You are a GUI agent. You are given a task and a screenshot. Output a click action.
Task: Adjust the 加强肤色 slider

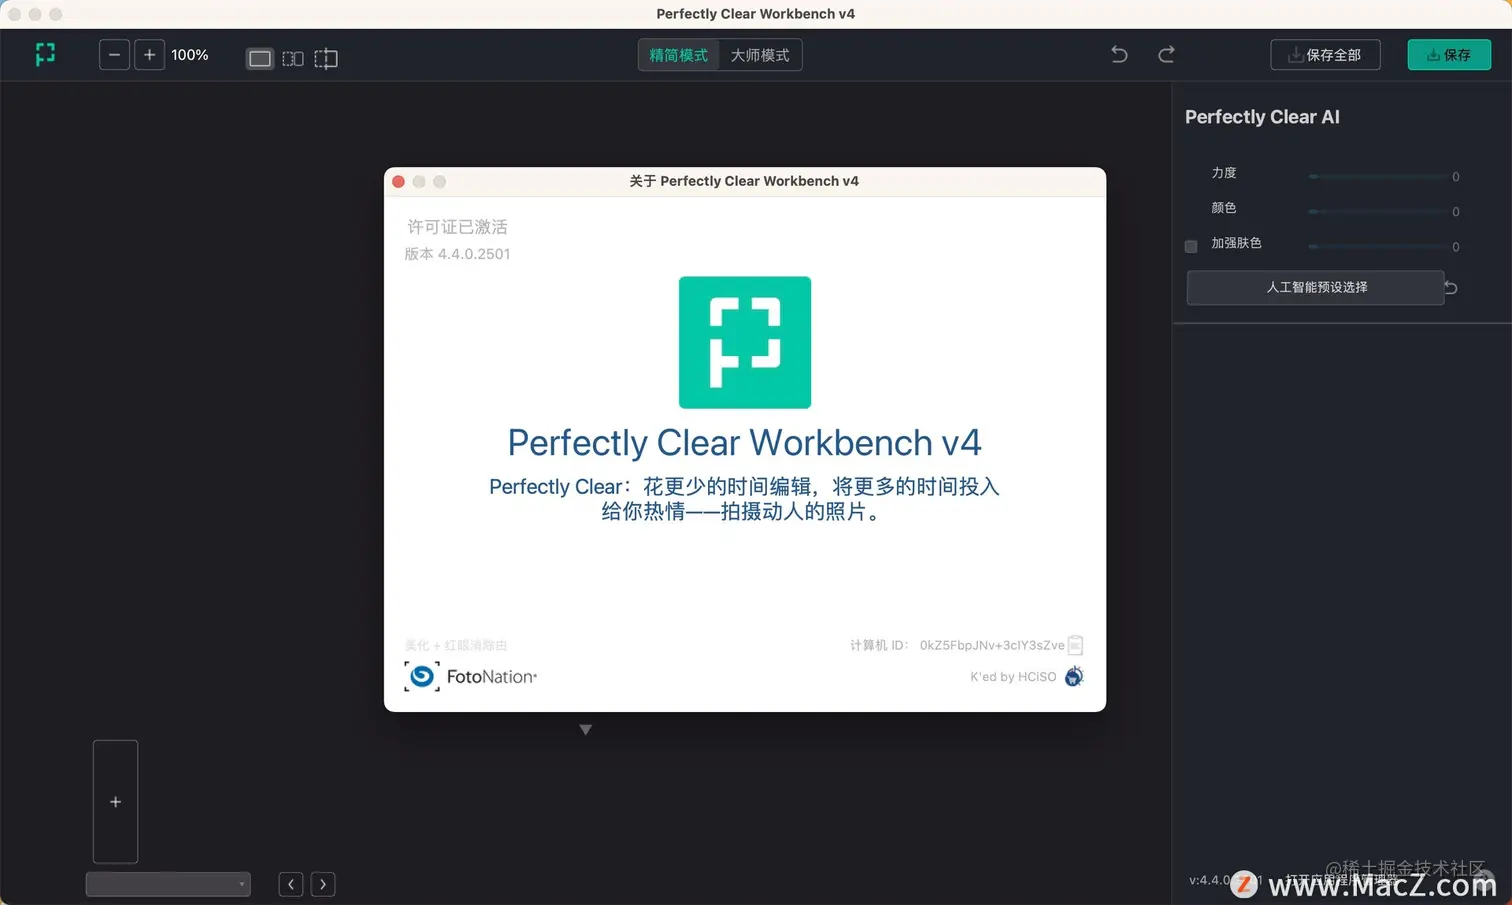tap(1378, 246)
